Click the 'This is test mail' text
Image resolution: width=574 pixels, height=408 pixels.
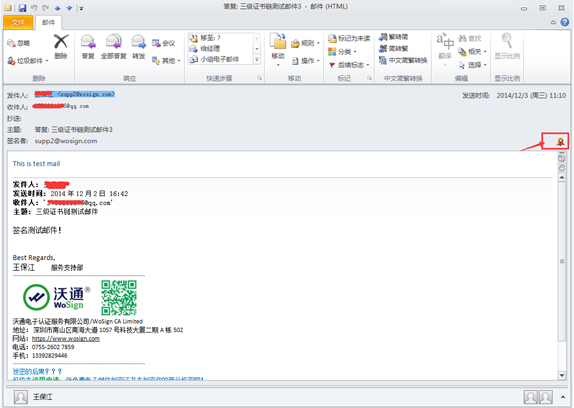point(36,164)
